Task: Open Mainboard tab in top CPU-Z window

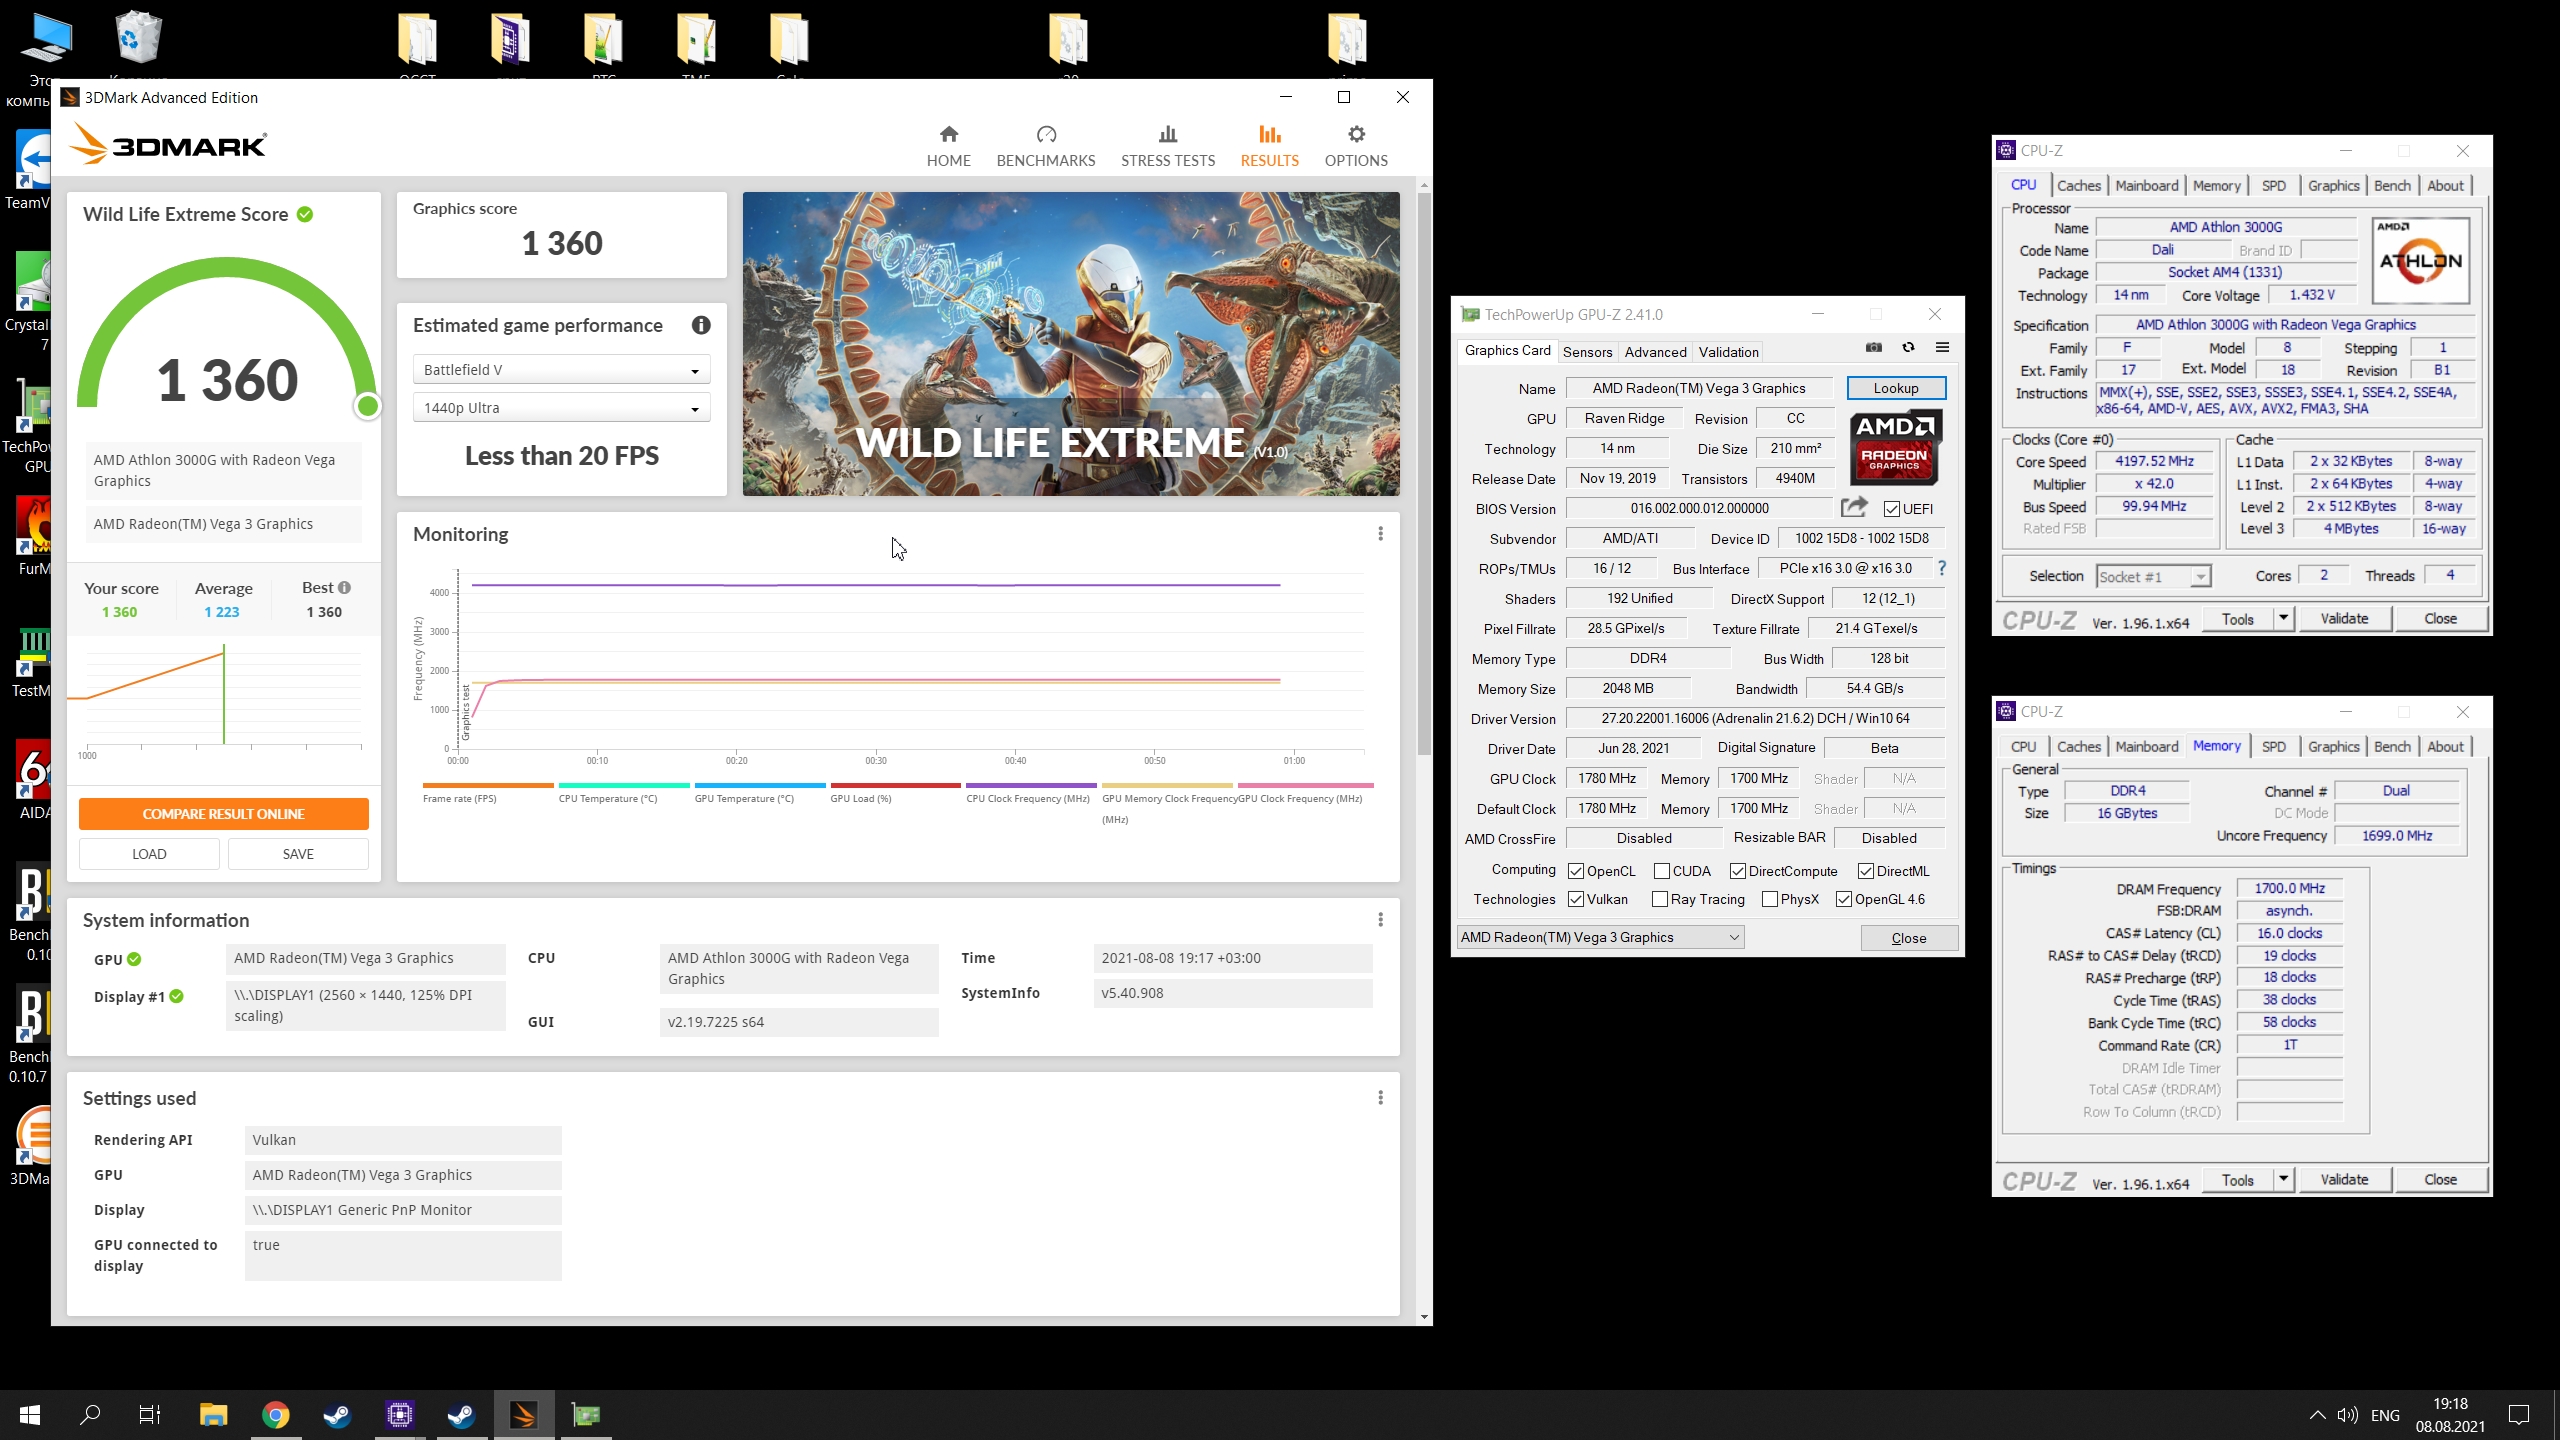Action: [2146, 186]
